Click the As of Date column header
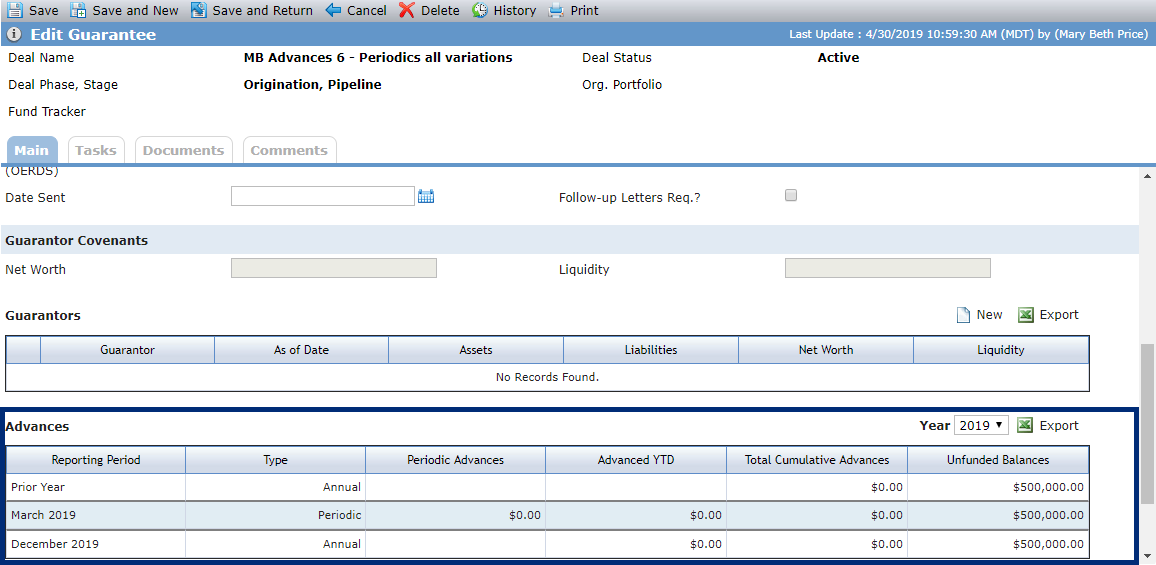1156x565 pixels. click(302, 350)
